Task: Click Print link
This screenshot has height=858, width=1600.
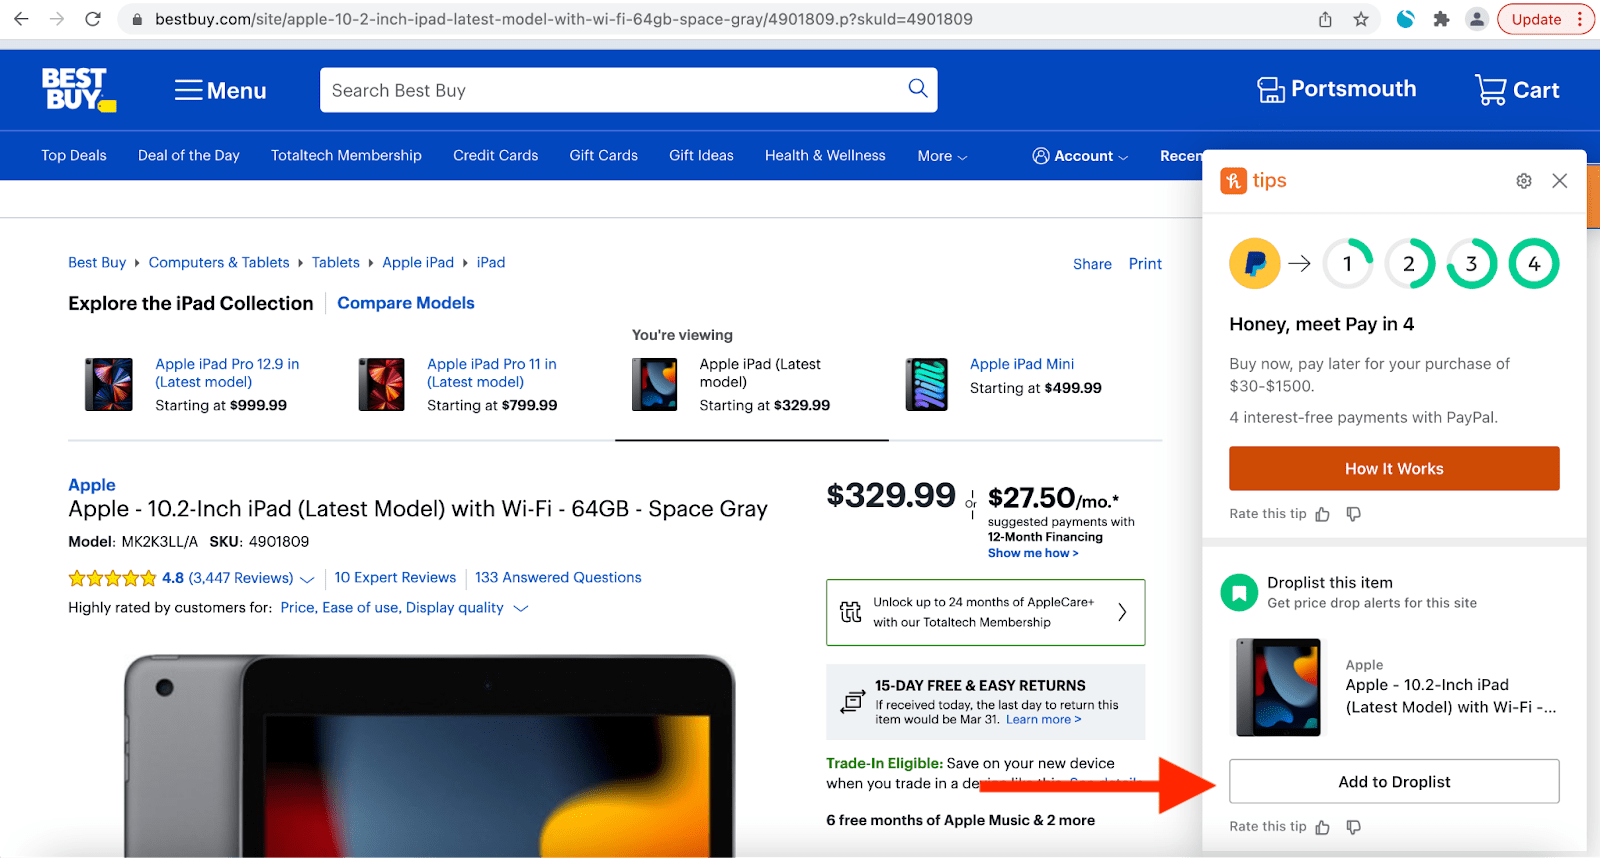Action: coord(1145,264)
